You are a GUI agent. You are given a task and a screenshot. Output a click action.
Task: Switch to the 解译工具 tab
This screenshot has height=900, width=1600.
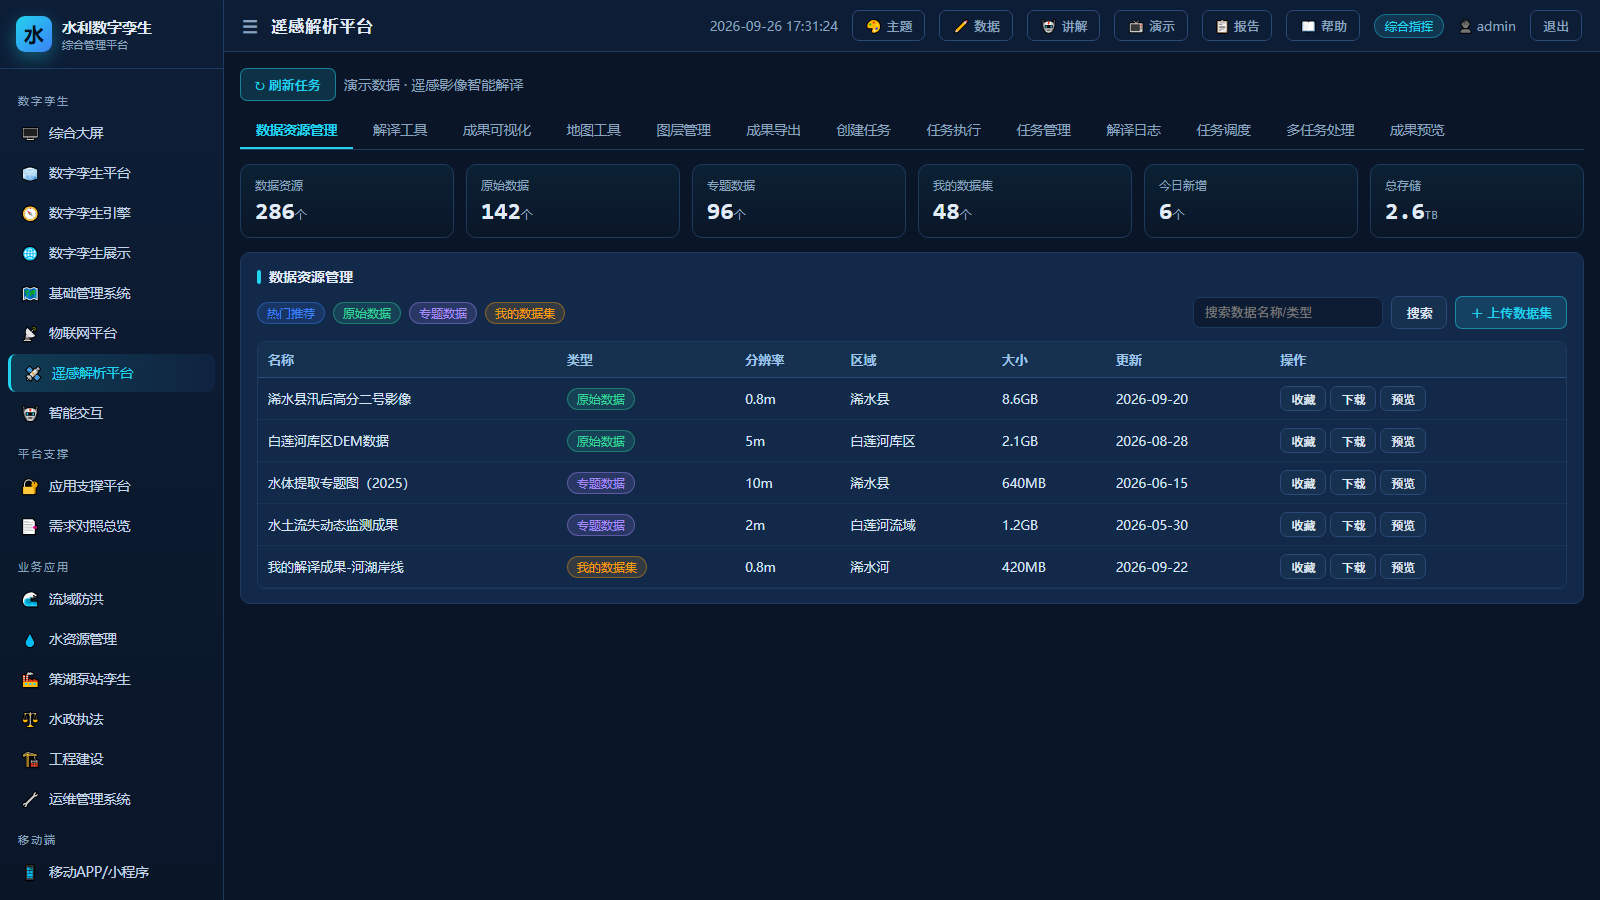pyautogui.click(x=400, y=130)
